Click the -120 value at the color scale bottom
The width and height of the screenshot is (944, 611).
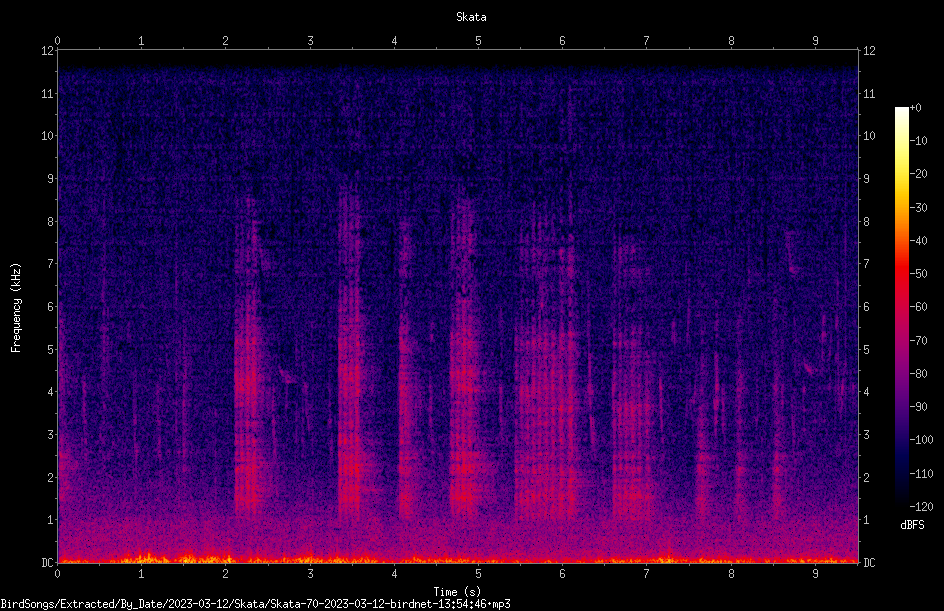coord(921,506)
